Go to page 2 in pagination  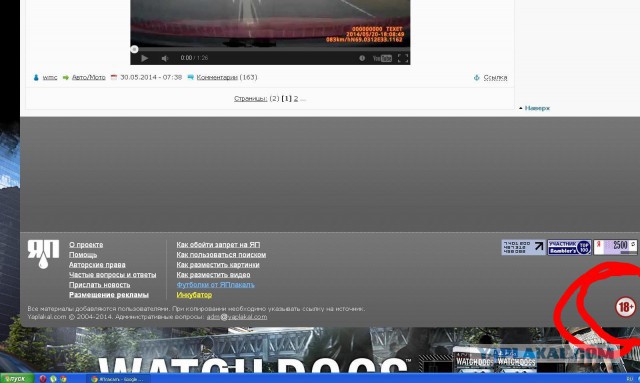tap(296, 98)
